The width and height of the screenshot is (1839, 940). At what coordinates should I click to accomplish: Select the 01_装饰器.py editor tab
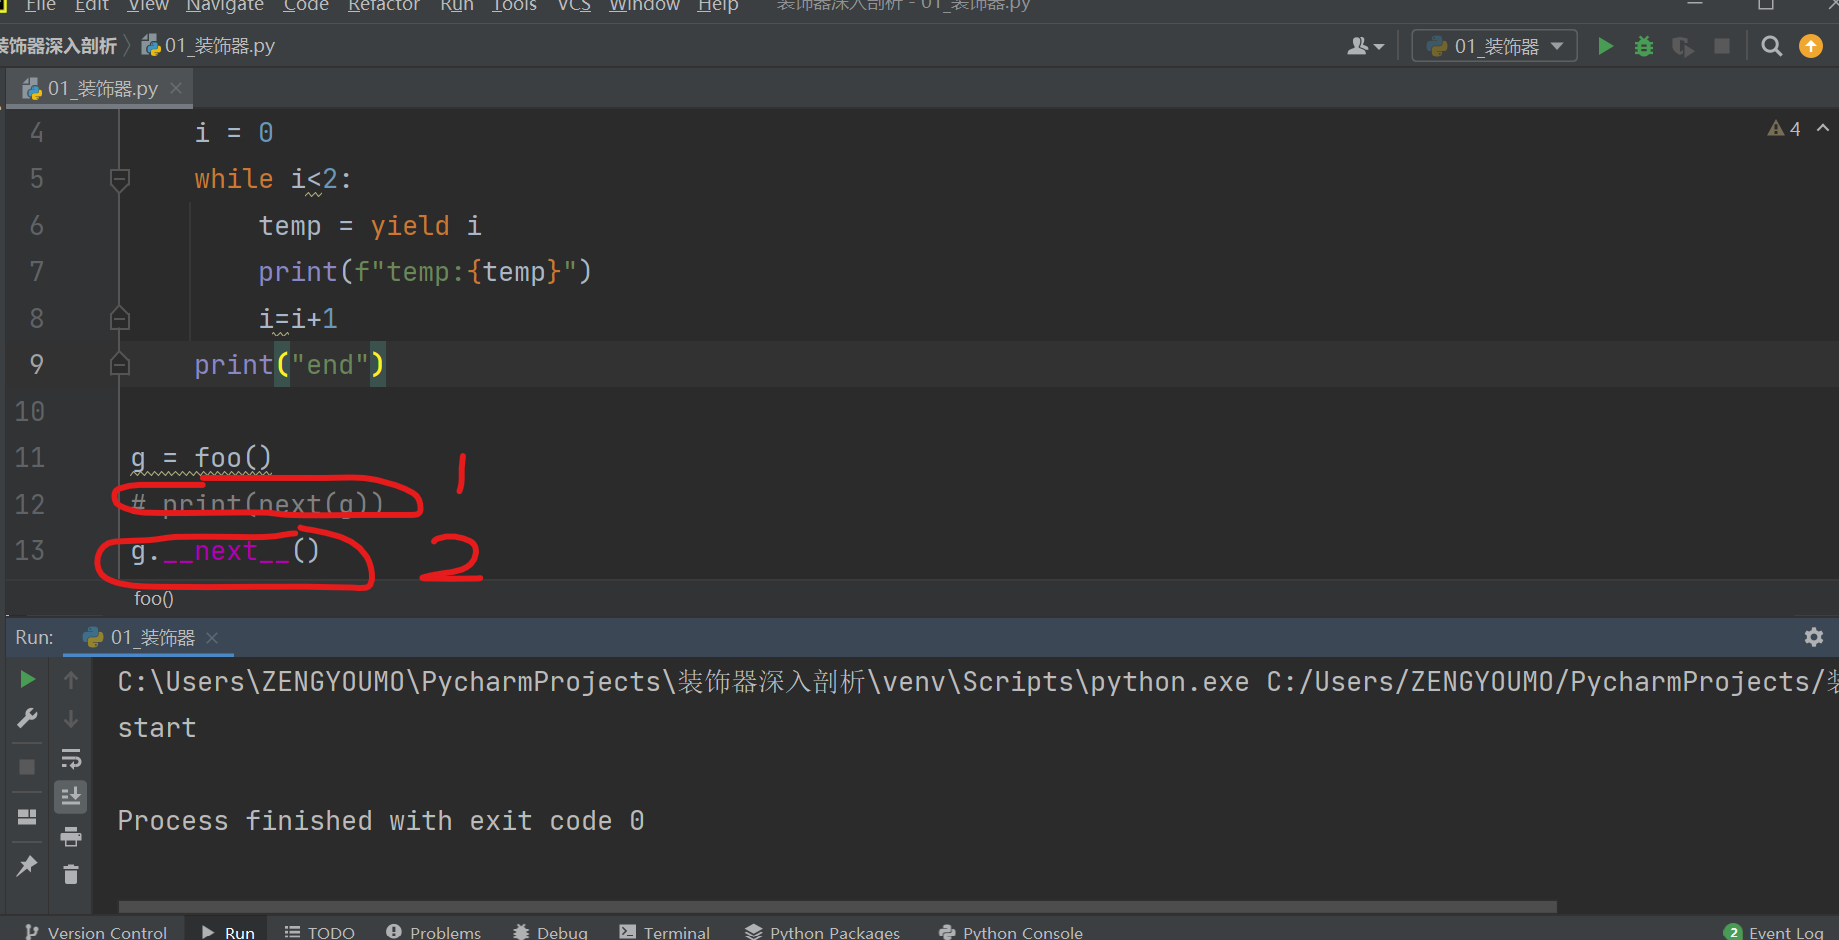tap(100, 88)
